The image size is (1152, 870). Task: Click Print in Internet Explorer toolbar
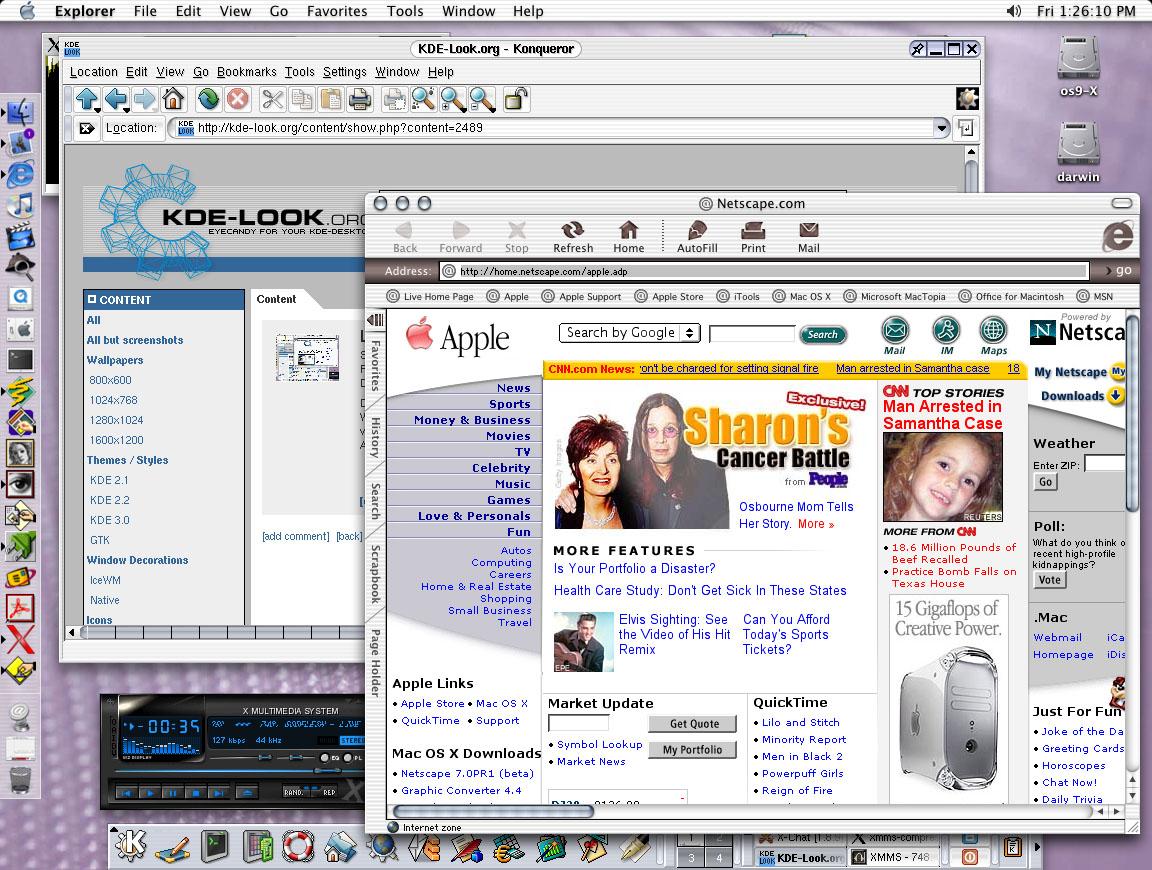point(753,237)
